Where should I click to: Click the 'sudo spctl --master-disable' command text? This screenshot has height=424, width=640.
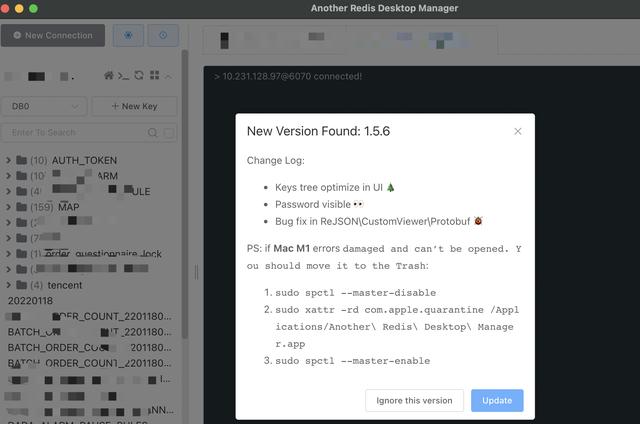(x=356, y=293)
